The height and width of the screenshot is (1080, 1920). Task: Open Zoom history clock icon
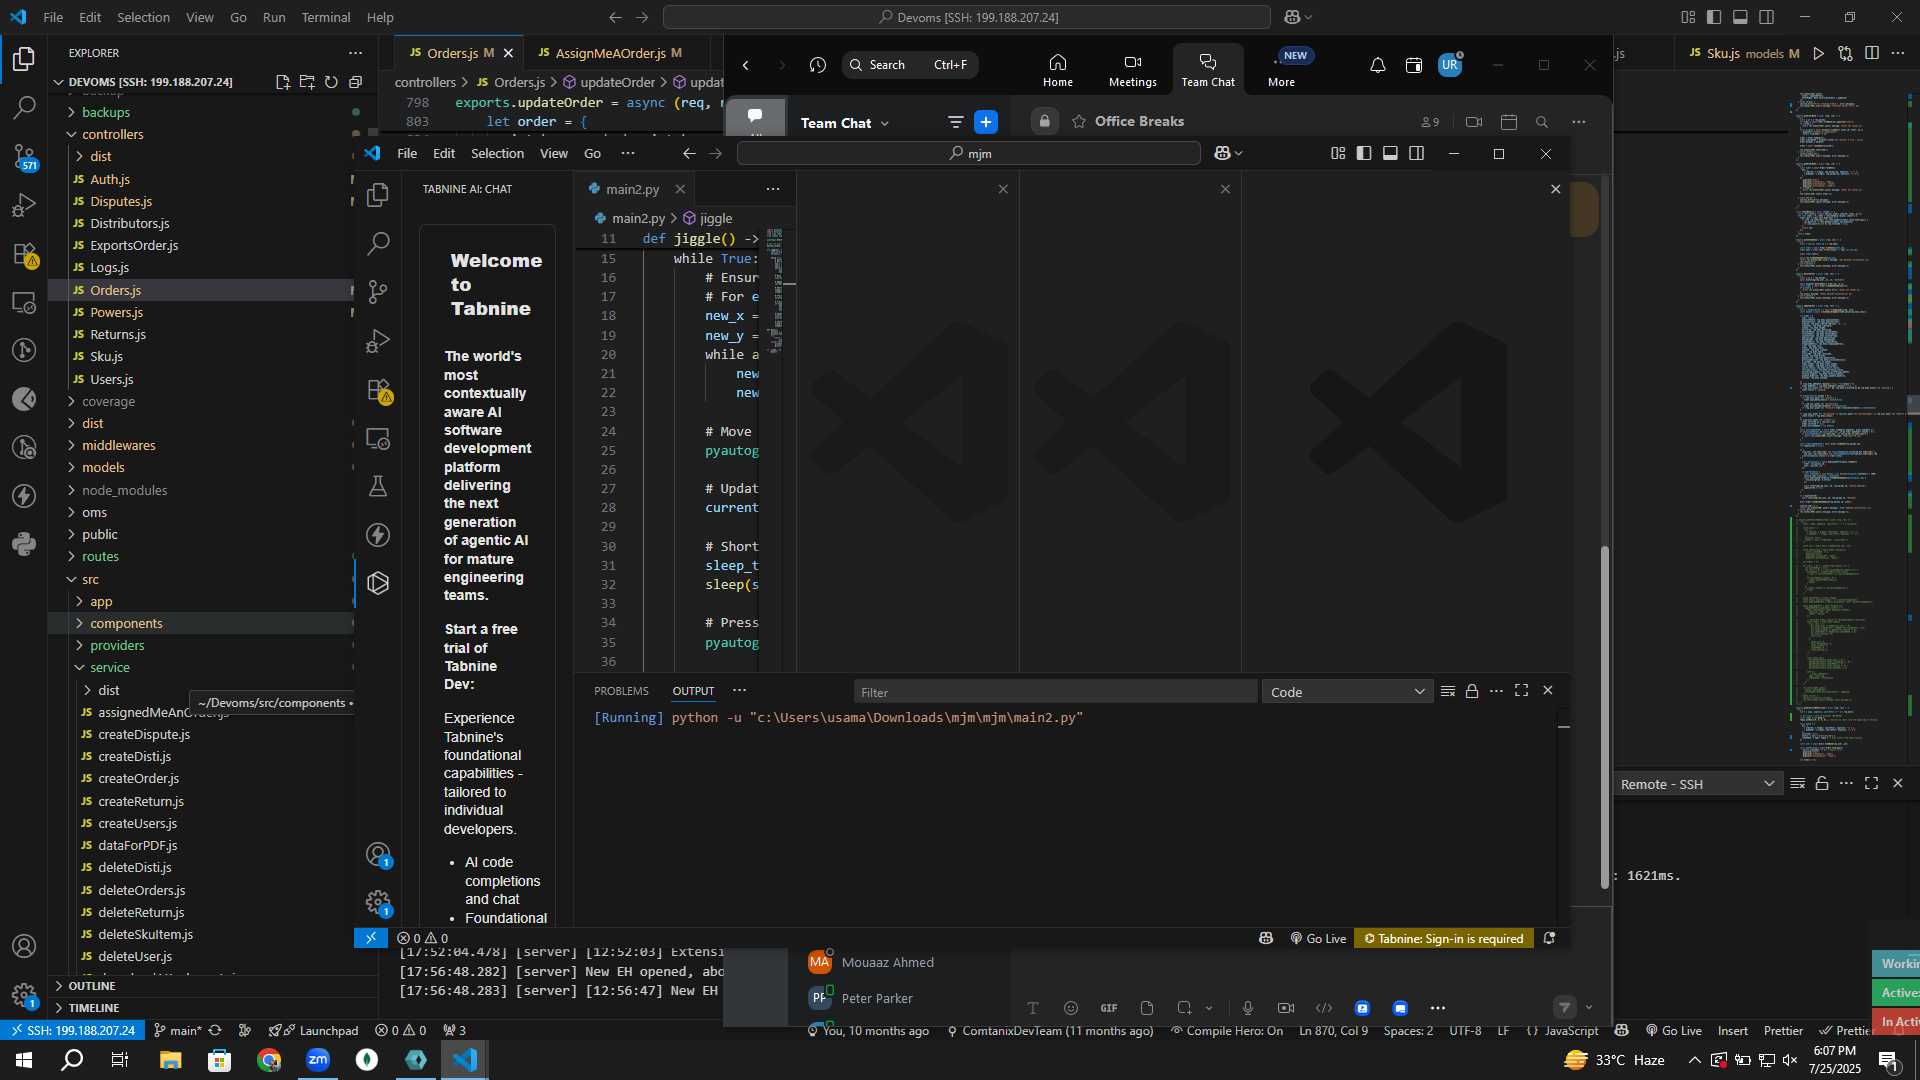click(x=818, y=65)
